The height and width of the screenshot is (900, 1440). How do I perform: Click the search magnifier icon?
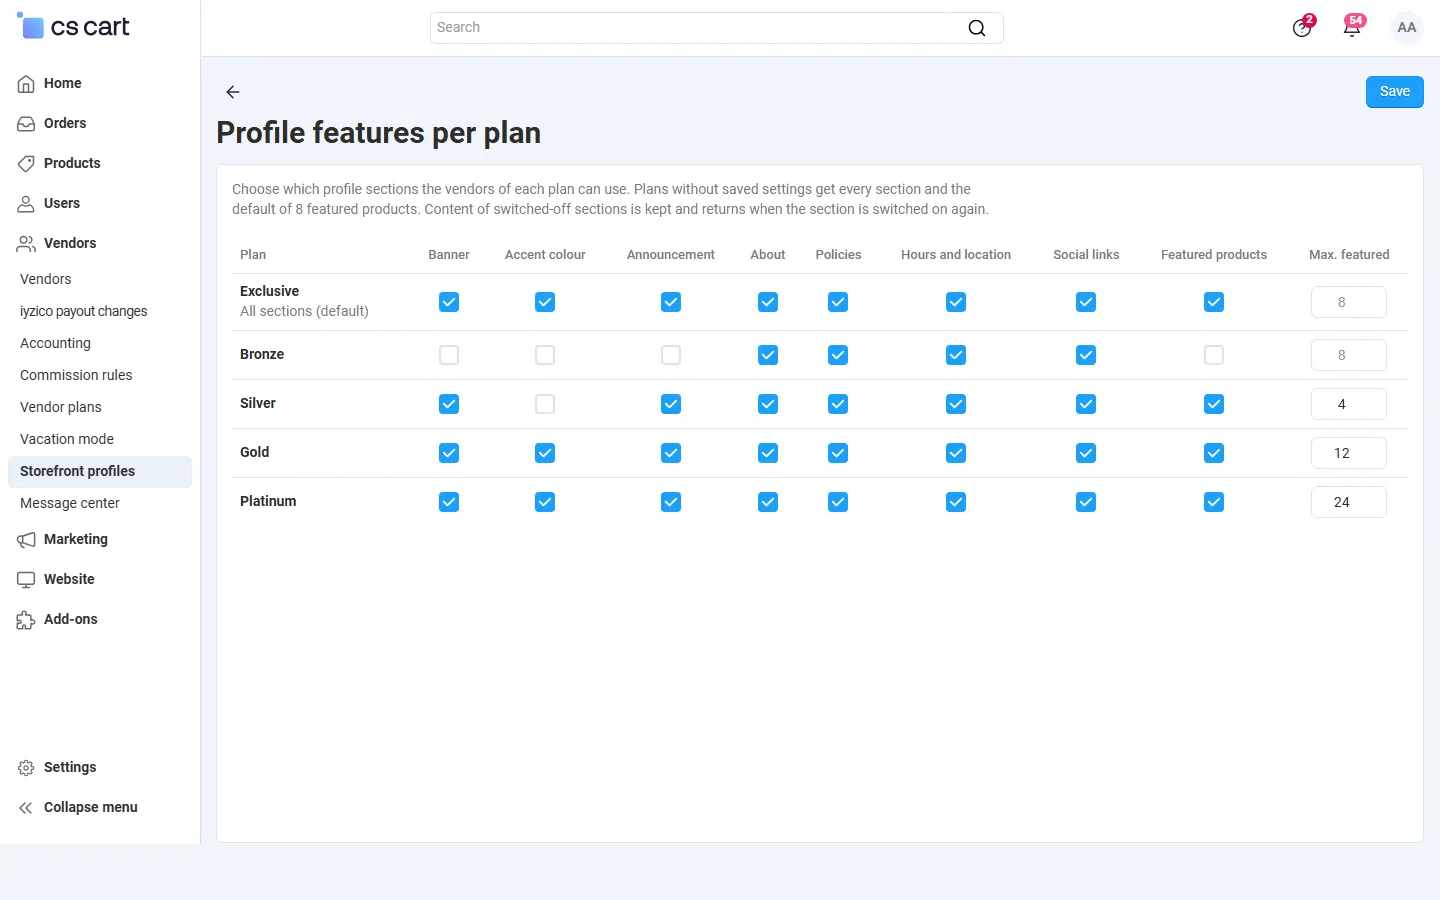tap(977, 28)
